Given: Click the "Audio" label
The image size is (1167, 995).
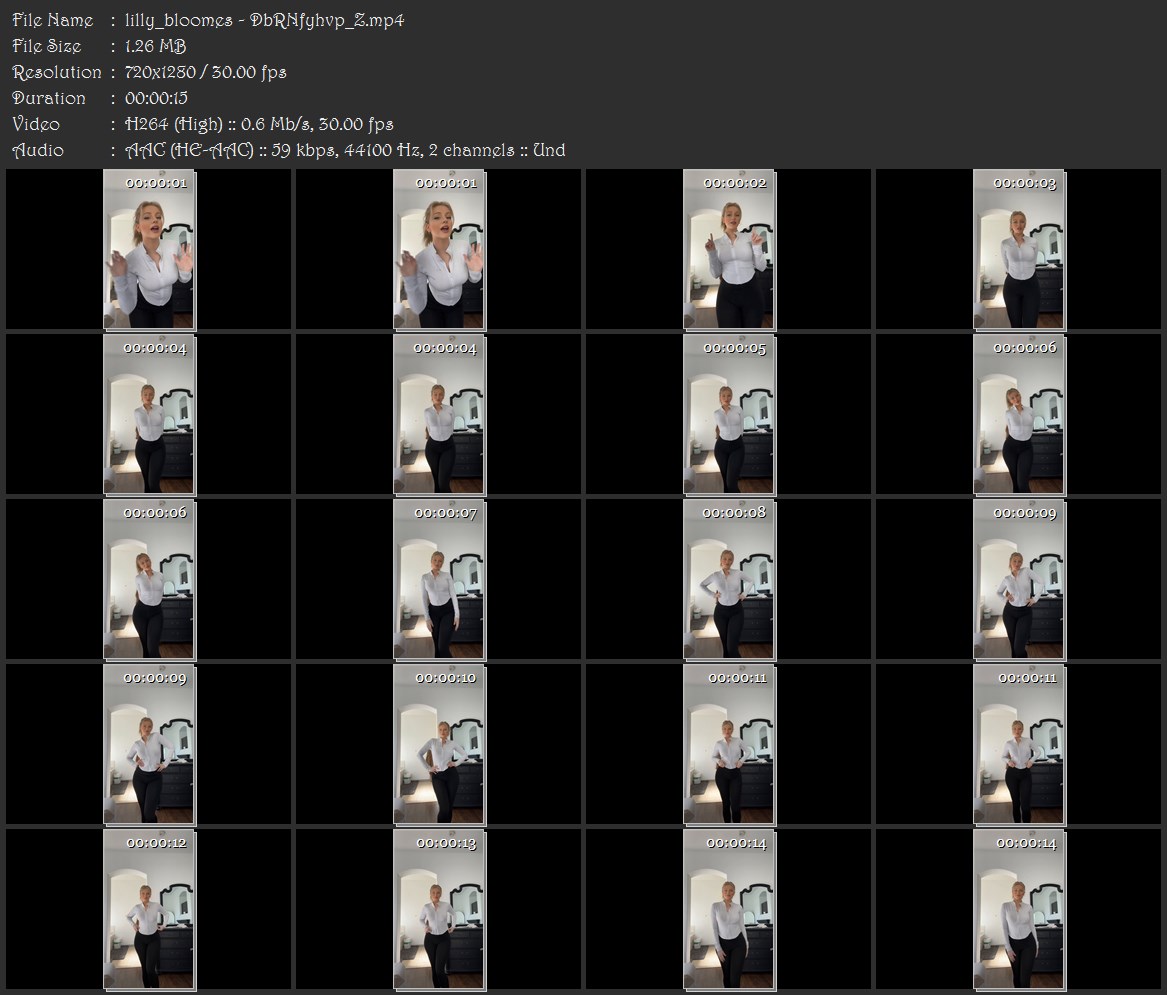Looking at the screenshot, I should coord(38,150).
